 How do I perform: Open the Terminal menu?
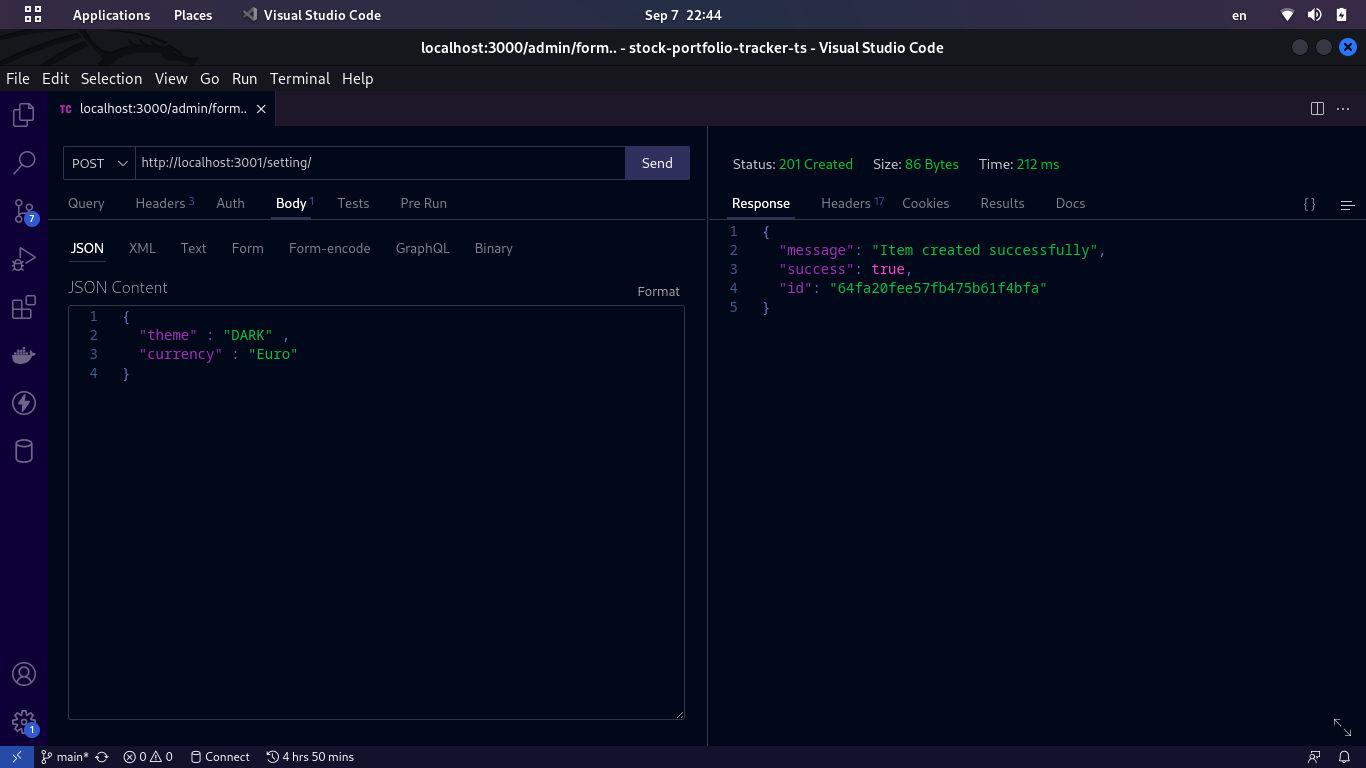pos(299,79)
